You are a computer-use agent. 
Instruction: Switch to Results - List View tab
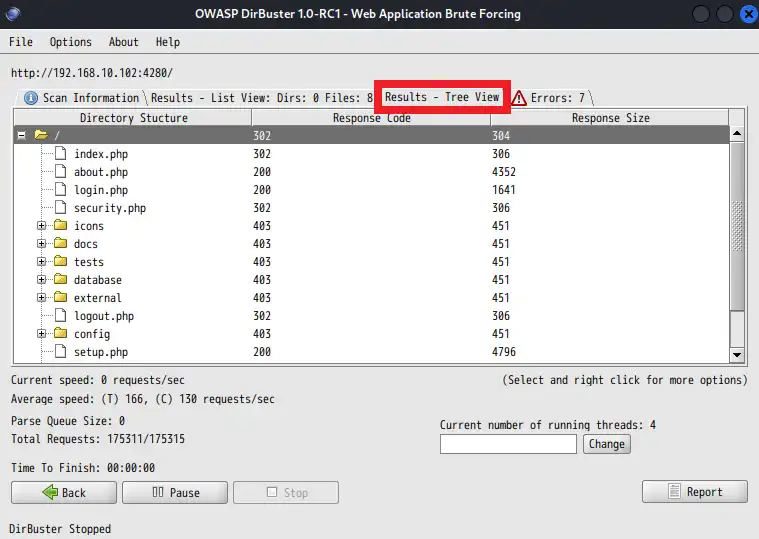pos(261,98)
